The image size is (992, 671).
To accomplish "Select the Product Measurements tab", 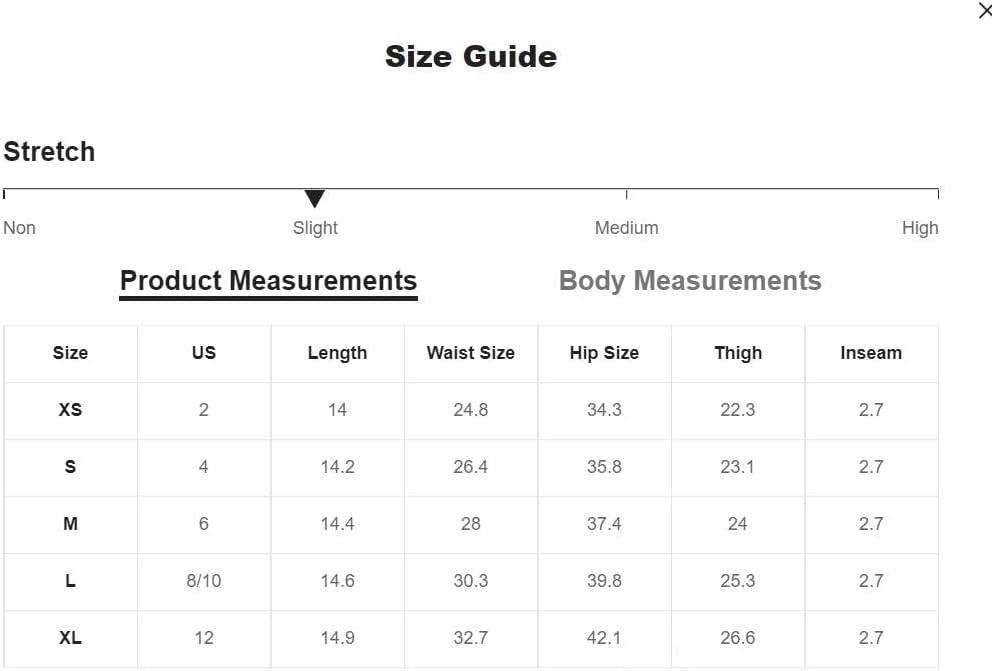I will pos(268,281).
